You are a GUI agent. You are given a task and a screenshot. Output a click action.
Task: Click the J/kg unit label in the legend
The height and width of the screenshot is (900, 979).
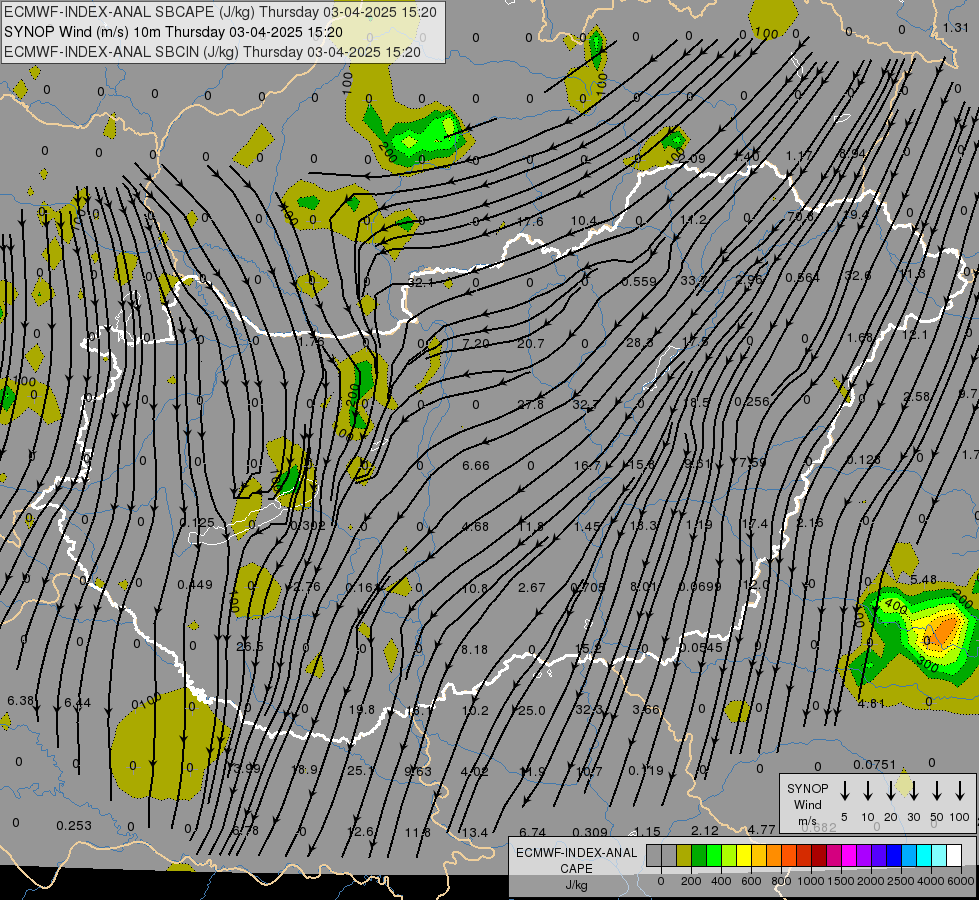point(576,885)
